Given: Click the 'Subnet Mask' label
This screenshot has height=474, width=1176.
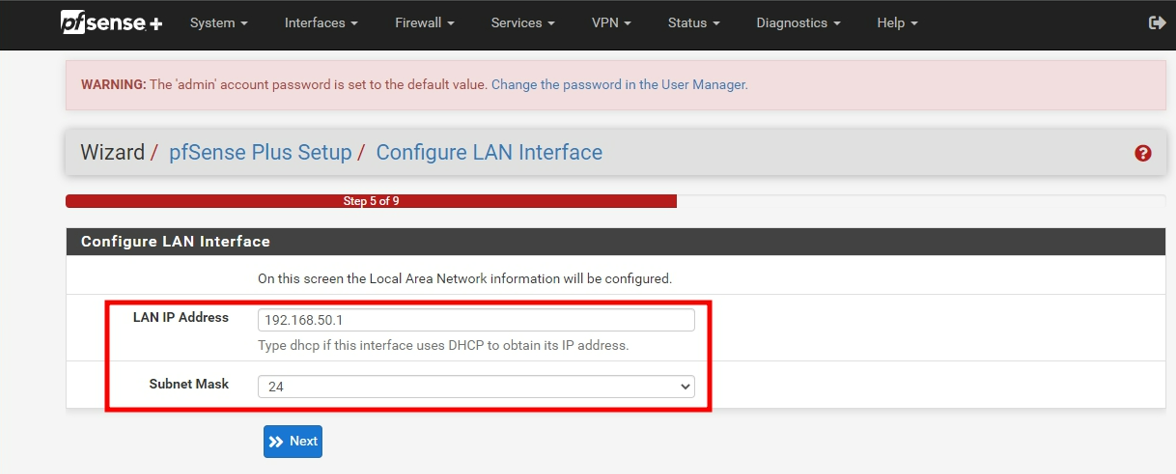Looking at the screenshot, I should [189, 384].
